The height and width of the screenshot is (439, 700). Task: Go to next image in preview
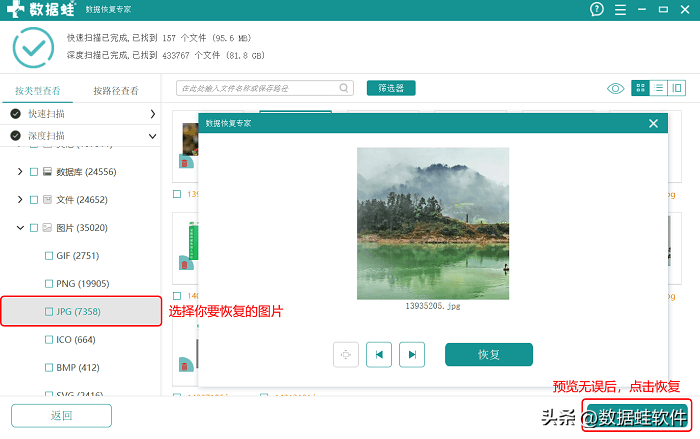tap(412, 355)
